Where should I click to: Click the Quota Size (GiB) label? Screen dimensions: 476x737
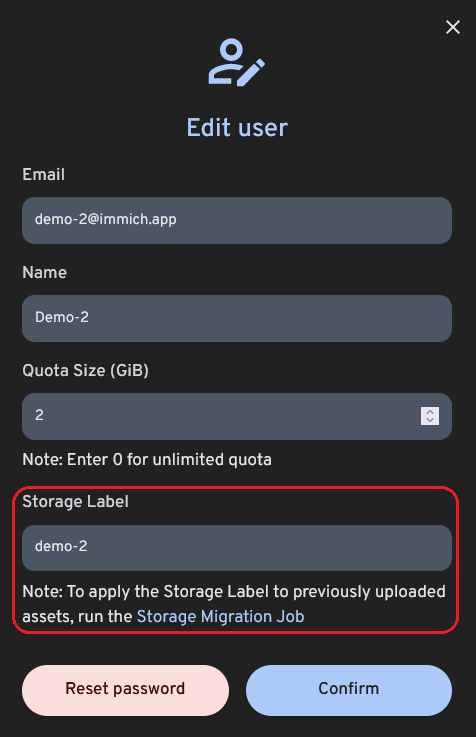[x=86, y=370]
